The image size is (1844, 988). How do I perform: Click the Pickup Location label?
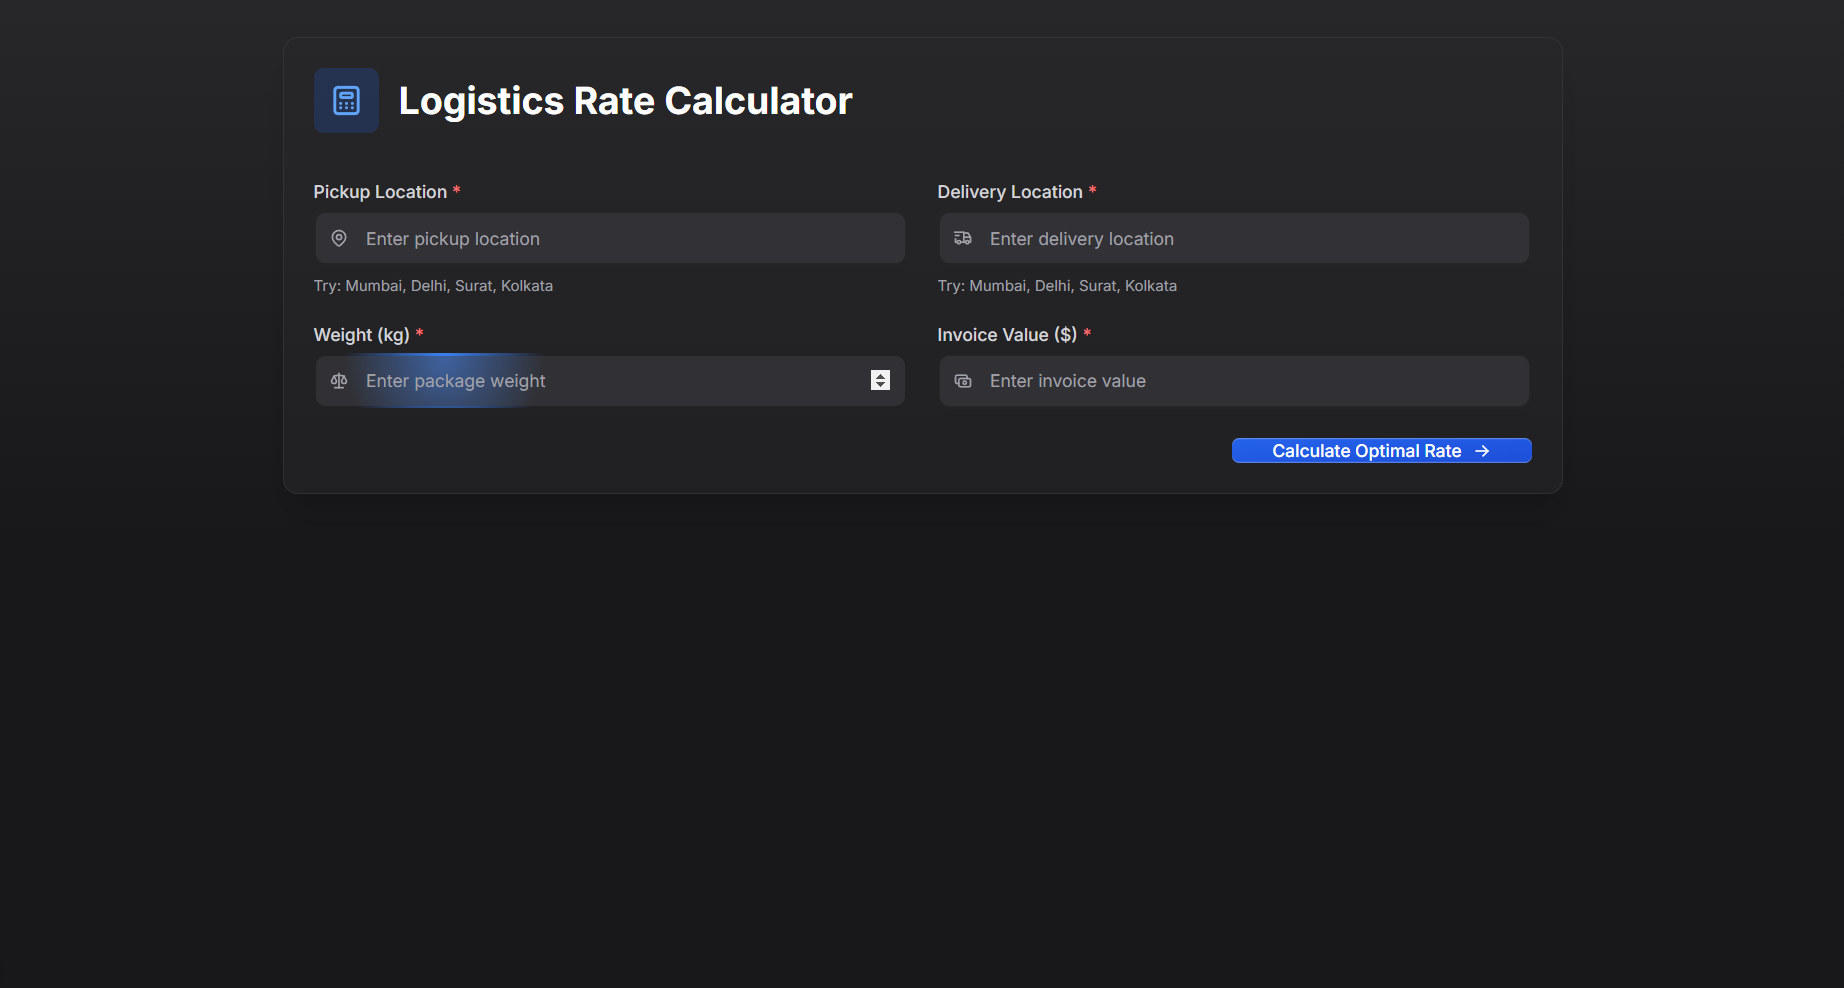coord(380,192)
